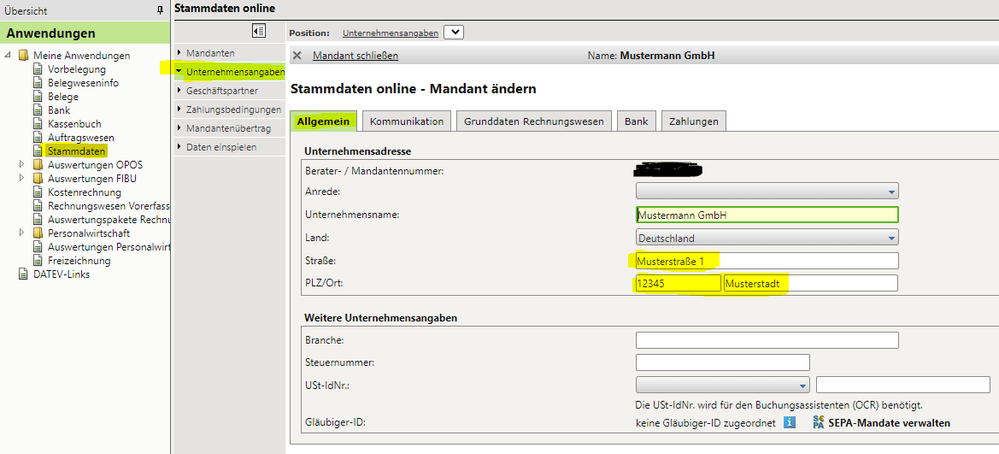Click the Personalwirtschaft folder icon

tap(38, 233)
